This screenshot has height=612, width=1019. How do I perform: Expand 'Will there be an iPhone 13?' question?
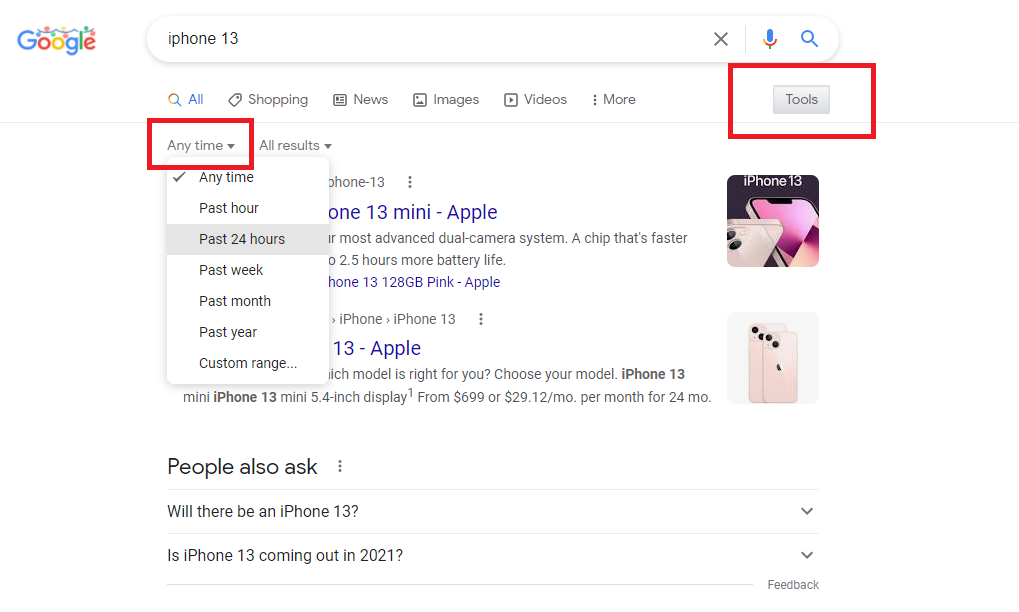pos(493,511)
